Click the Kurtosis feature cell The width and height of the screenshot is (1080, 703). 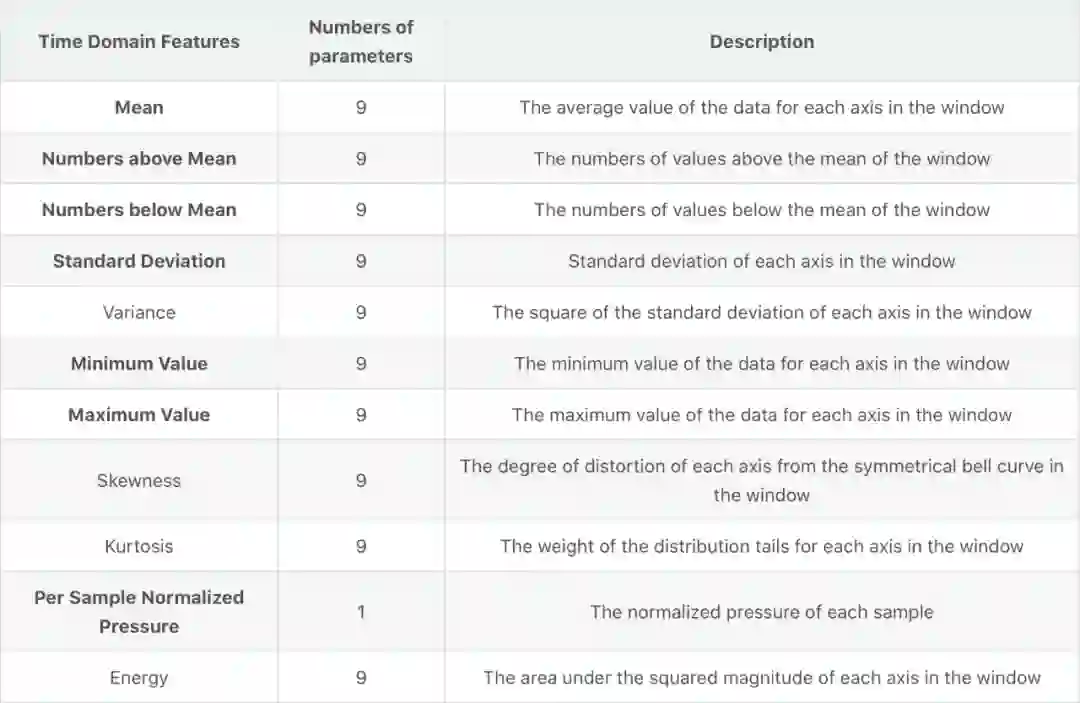click(x=139, y=546)
